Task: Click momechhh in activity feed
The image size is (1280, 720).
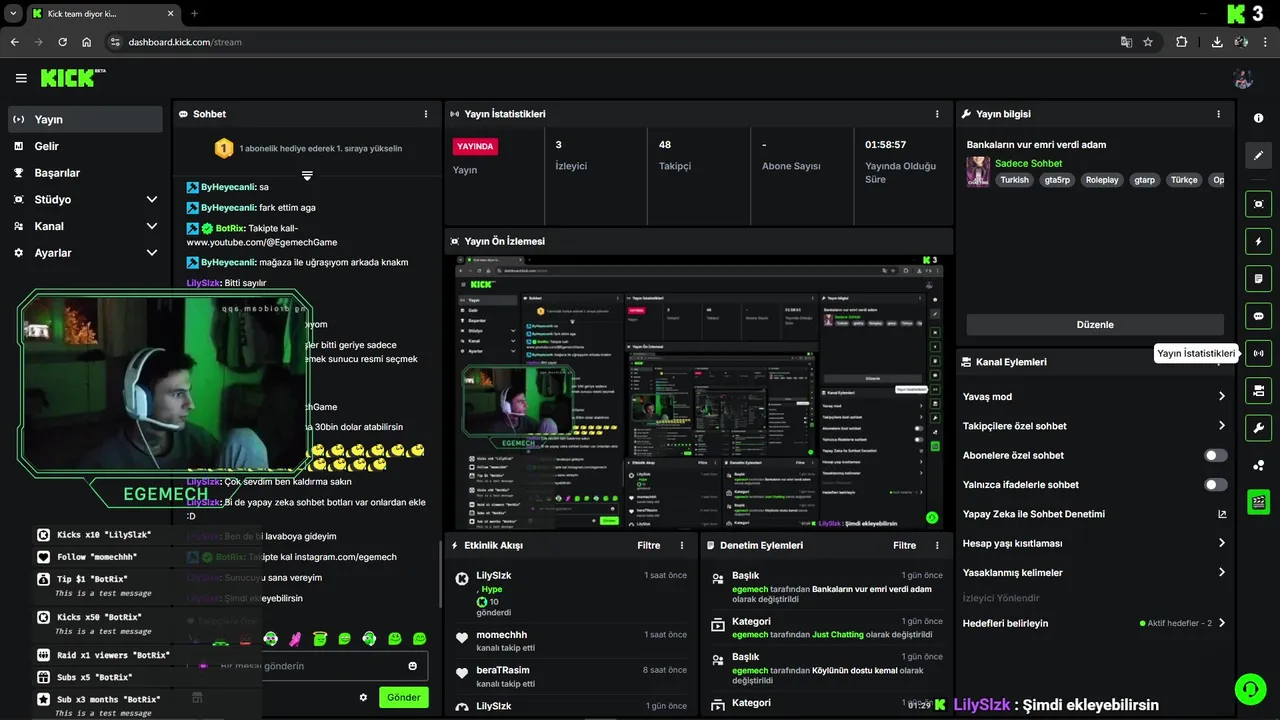Action: pos(502,634)
